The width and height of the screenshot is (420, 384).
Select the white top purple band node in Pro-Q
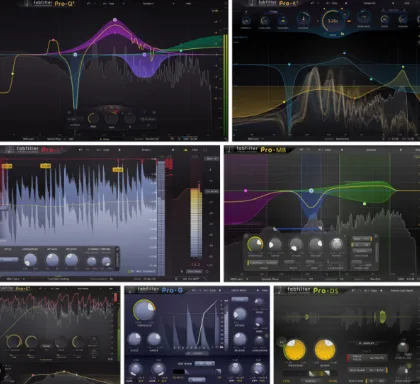click(x=115, y=20)
